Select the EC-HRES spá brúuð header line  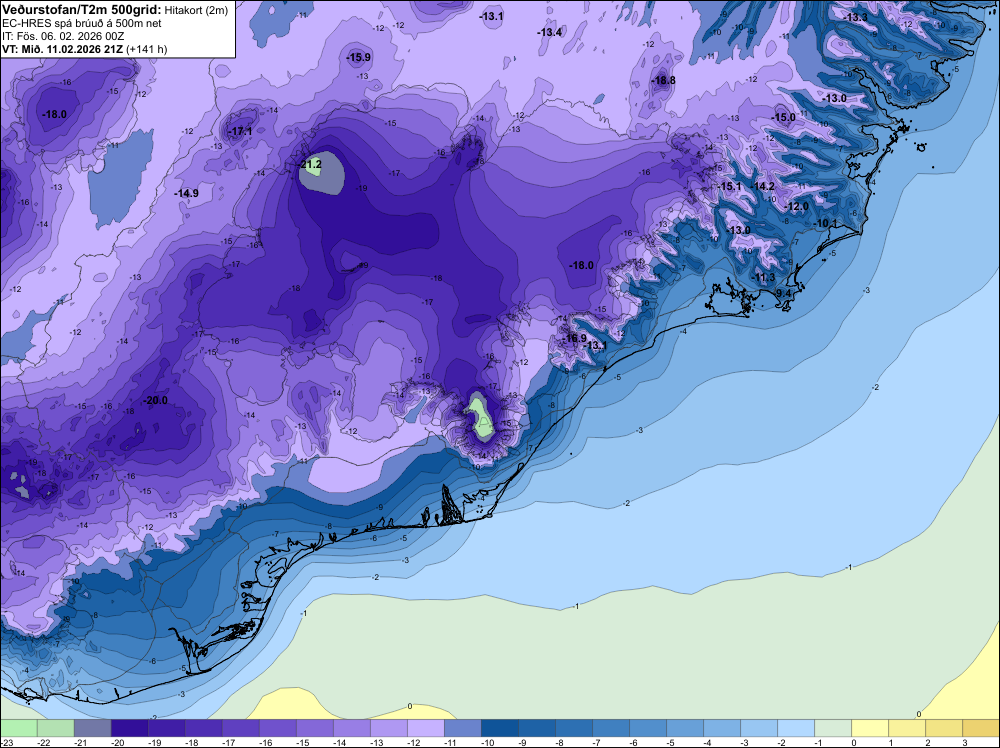[82, 23]
